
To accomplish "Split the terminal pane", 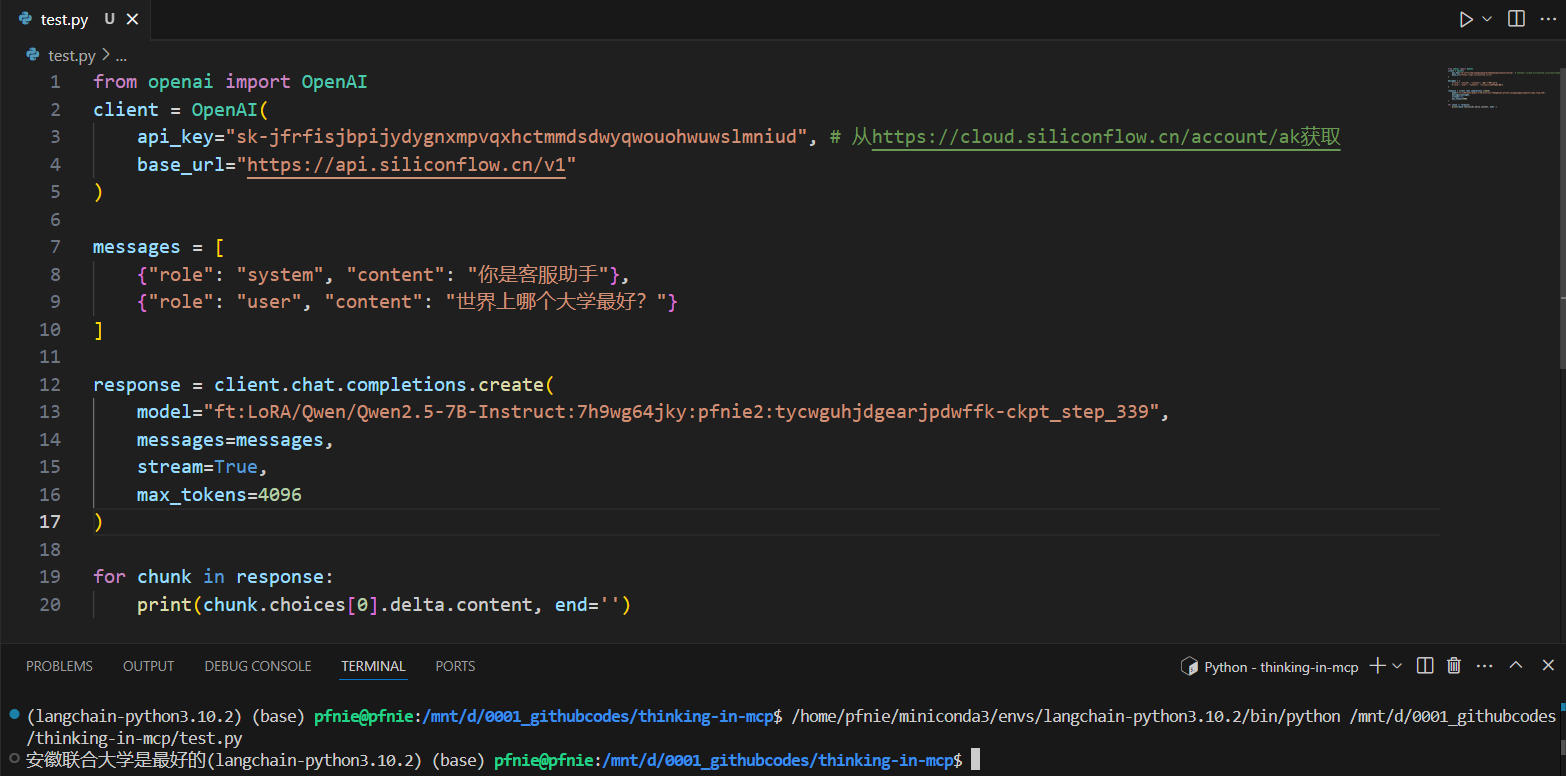I will [1426, 666].
